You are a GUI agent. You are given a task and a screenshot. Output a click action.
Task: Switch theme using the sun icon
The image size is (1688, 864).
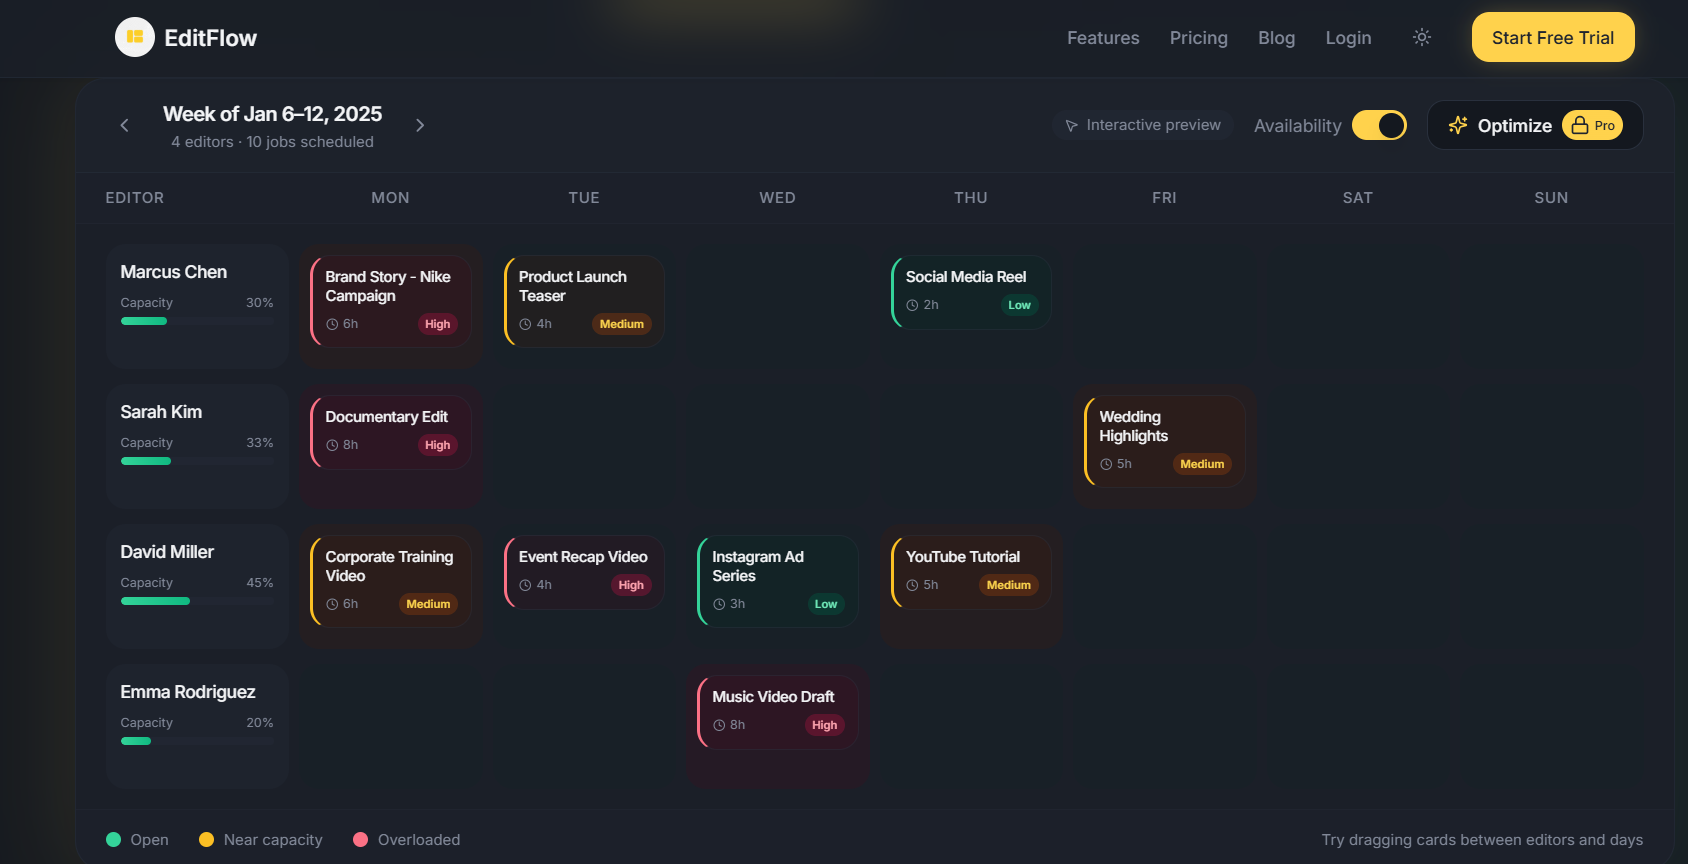pyautogui.click(x=1421, y=38)
